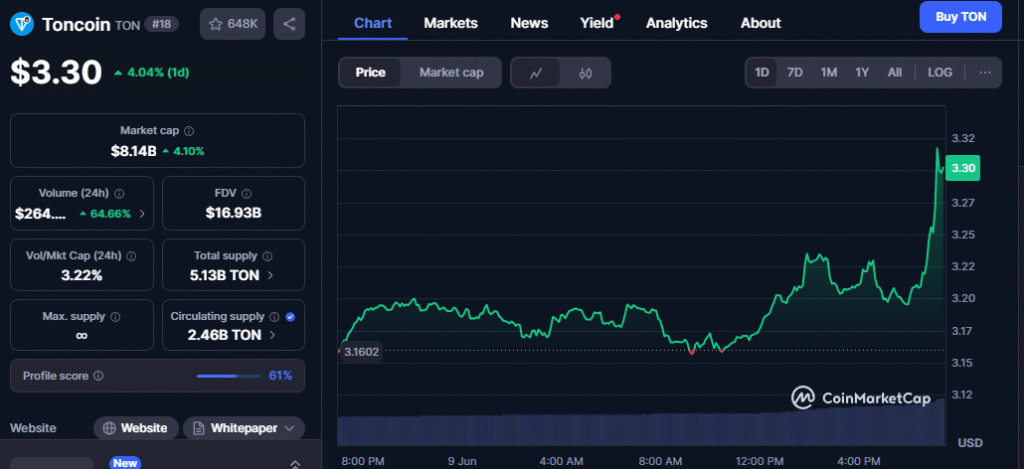Screen dimensions: 1024x469
Task: Open the Chart tab
Action: pos(373,24)
